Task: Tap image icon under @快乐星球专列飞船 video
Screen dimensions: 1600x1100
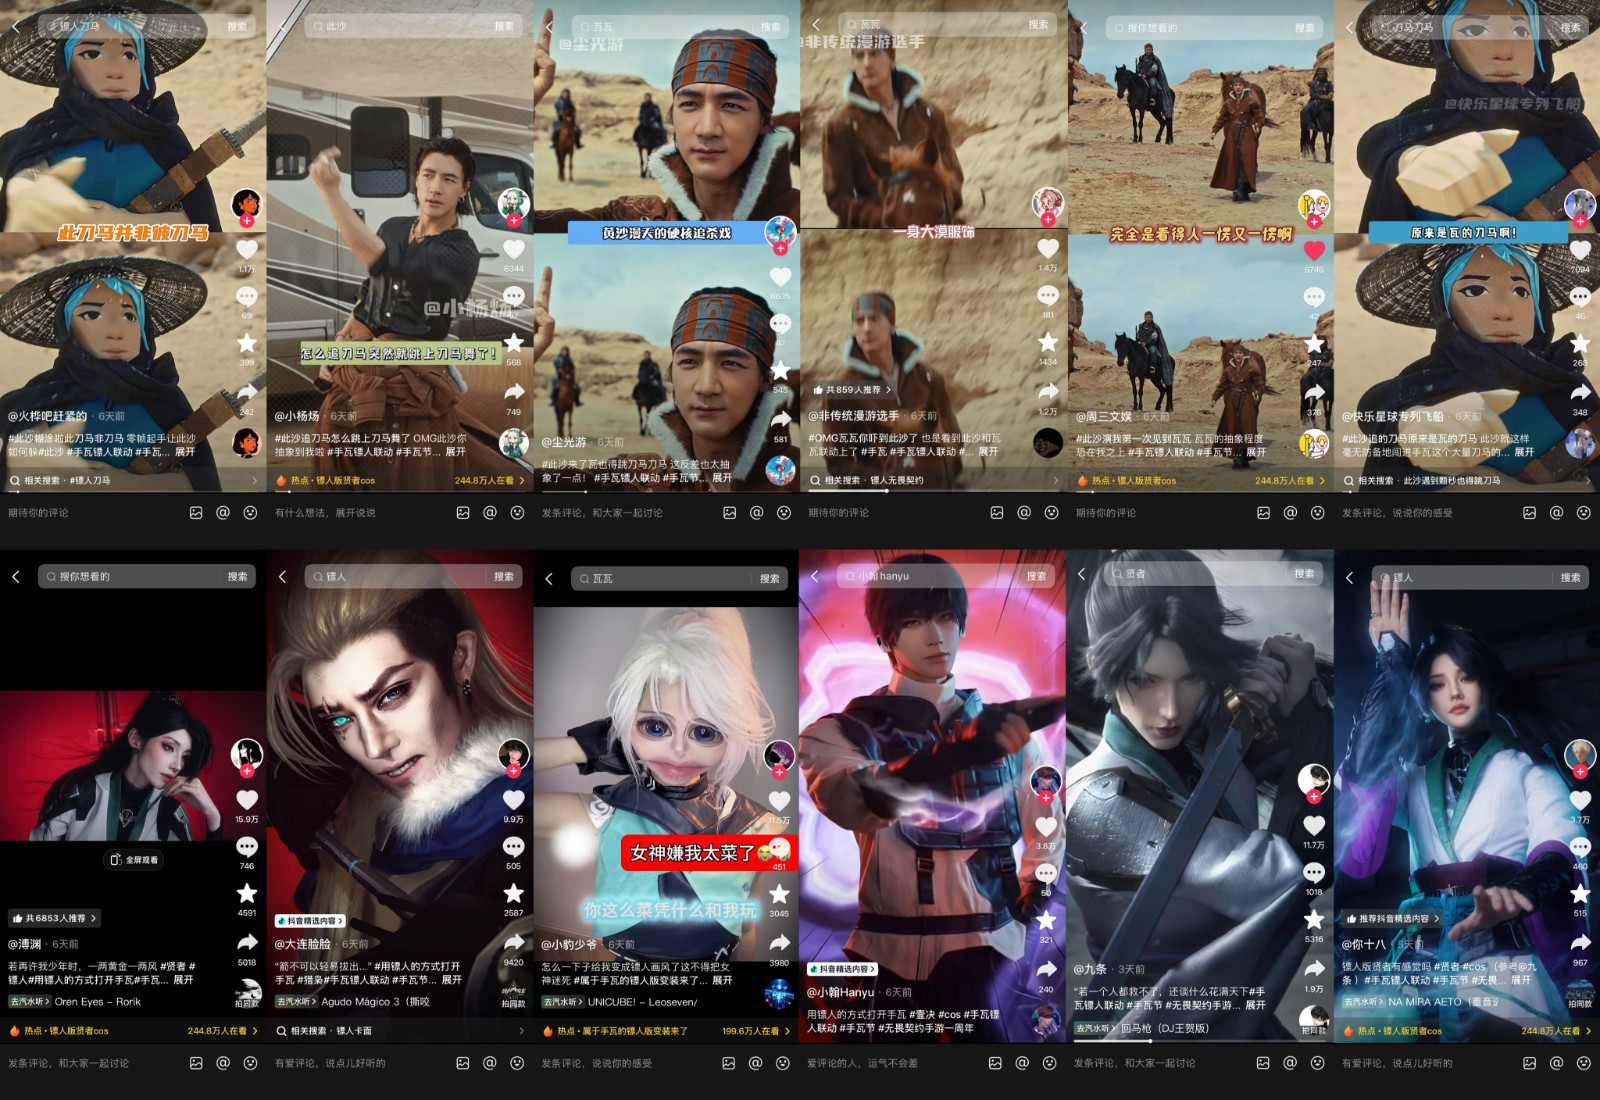Action: pos(1529,512)
